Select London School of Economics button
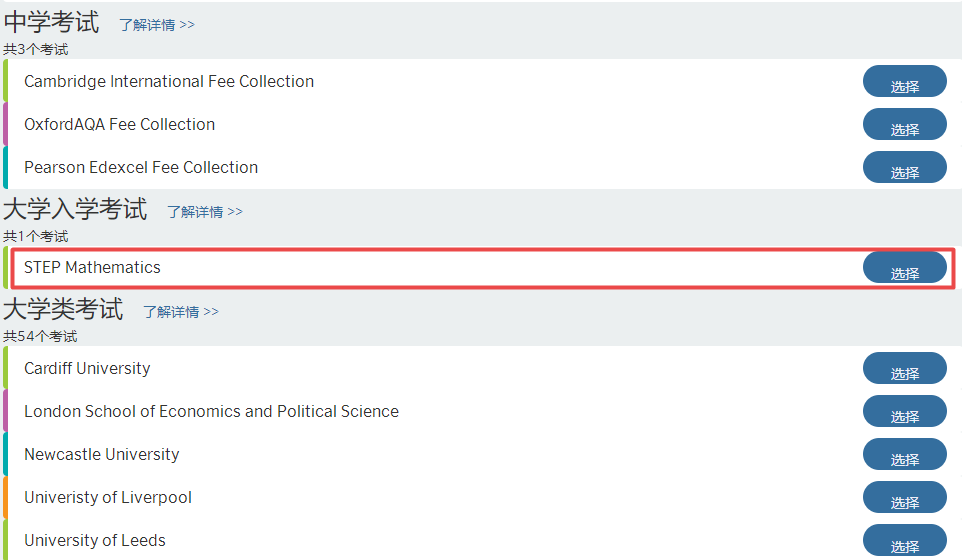The image size is (962, 560). (x=904, y=411)
